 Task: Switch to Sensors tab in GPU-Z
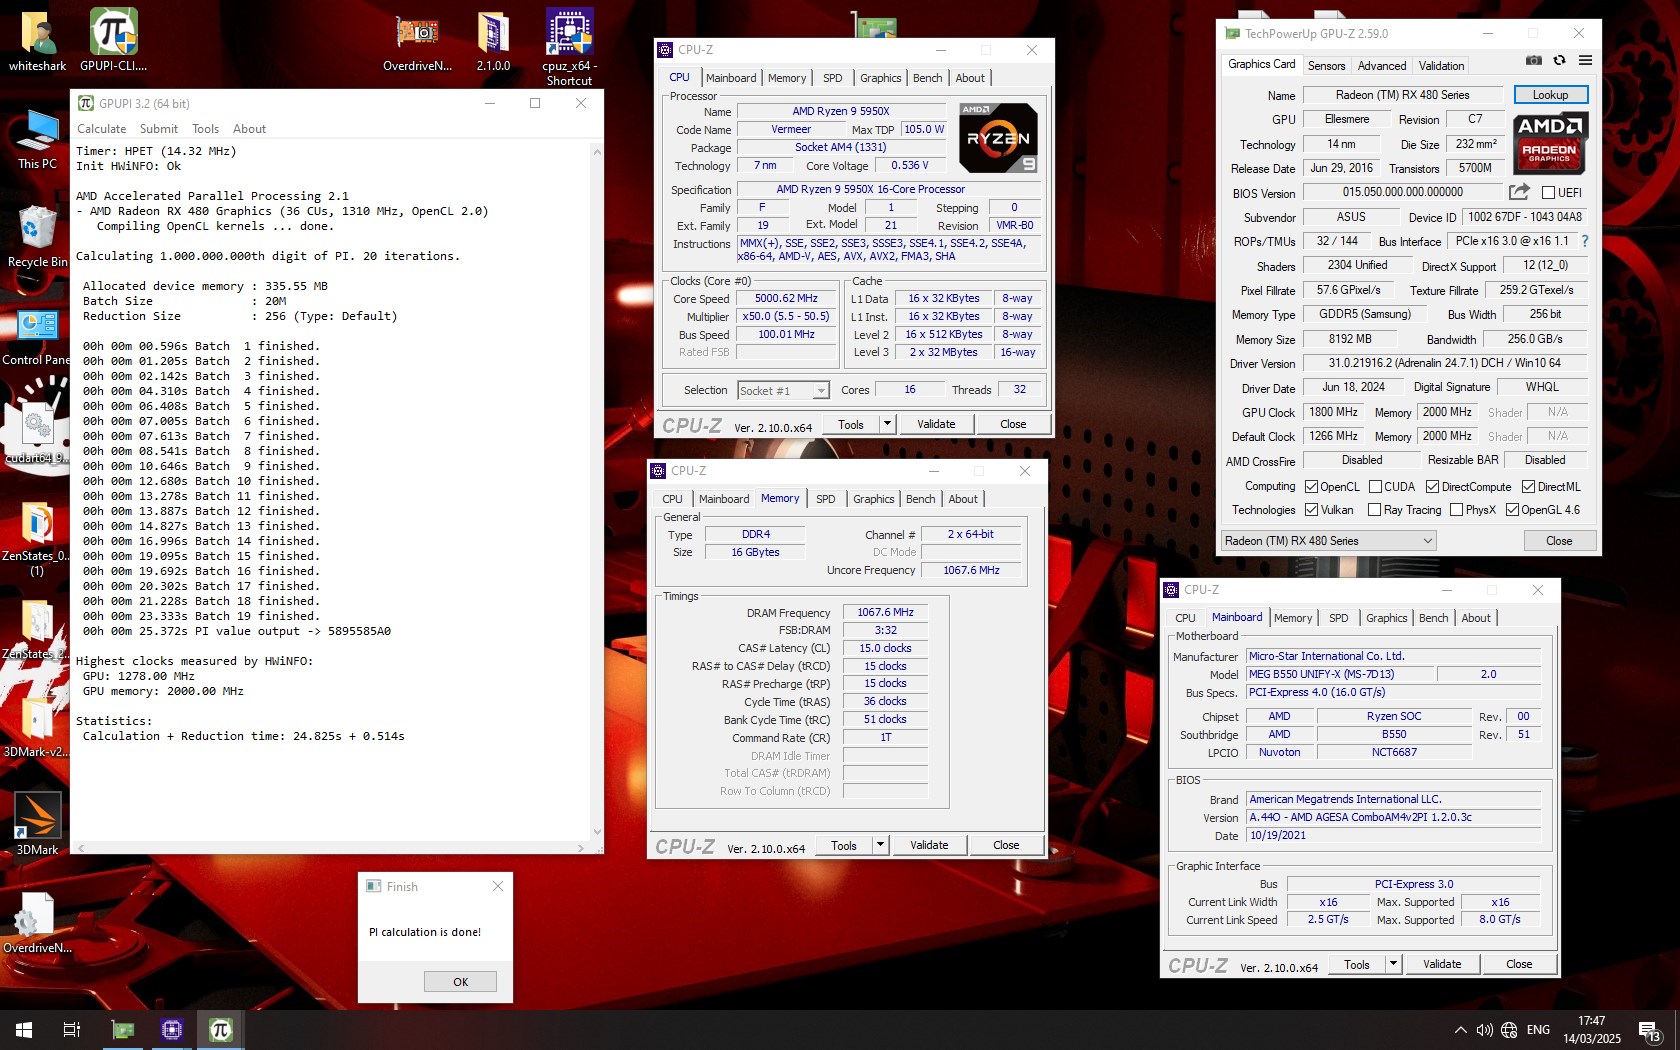point(1326,66)
